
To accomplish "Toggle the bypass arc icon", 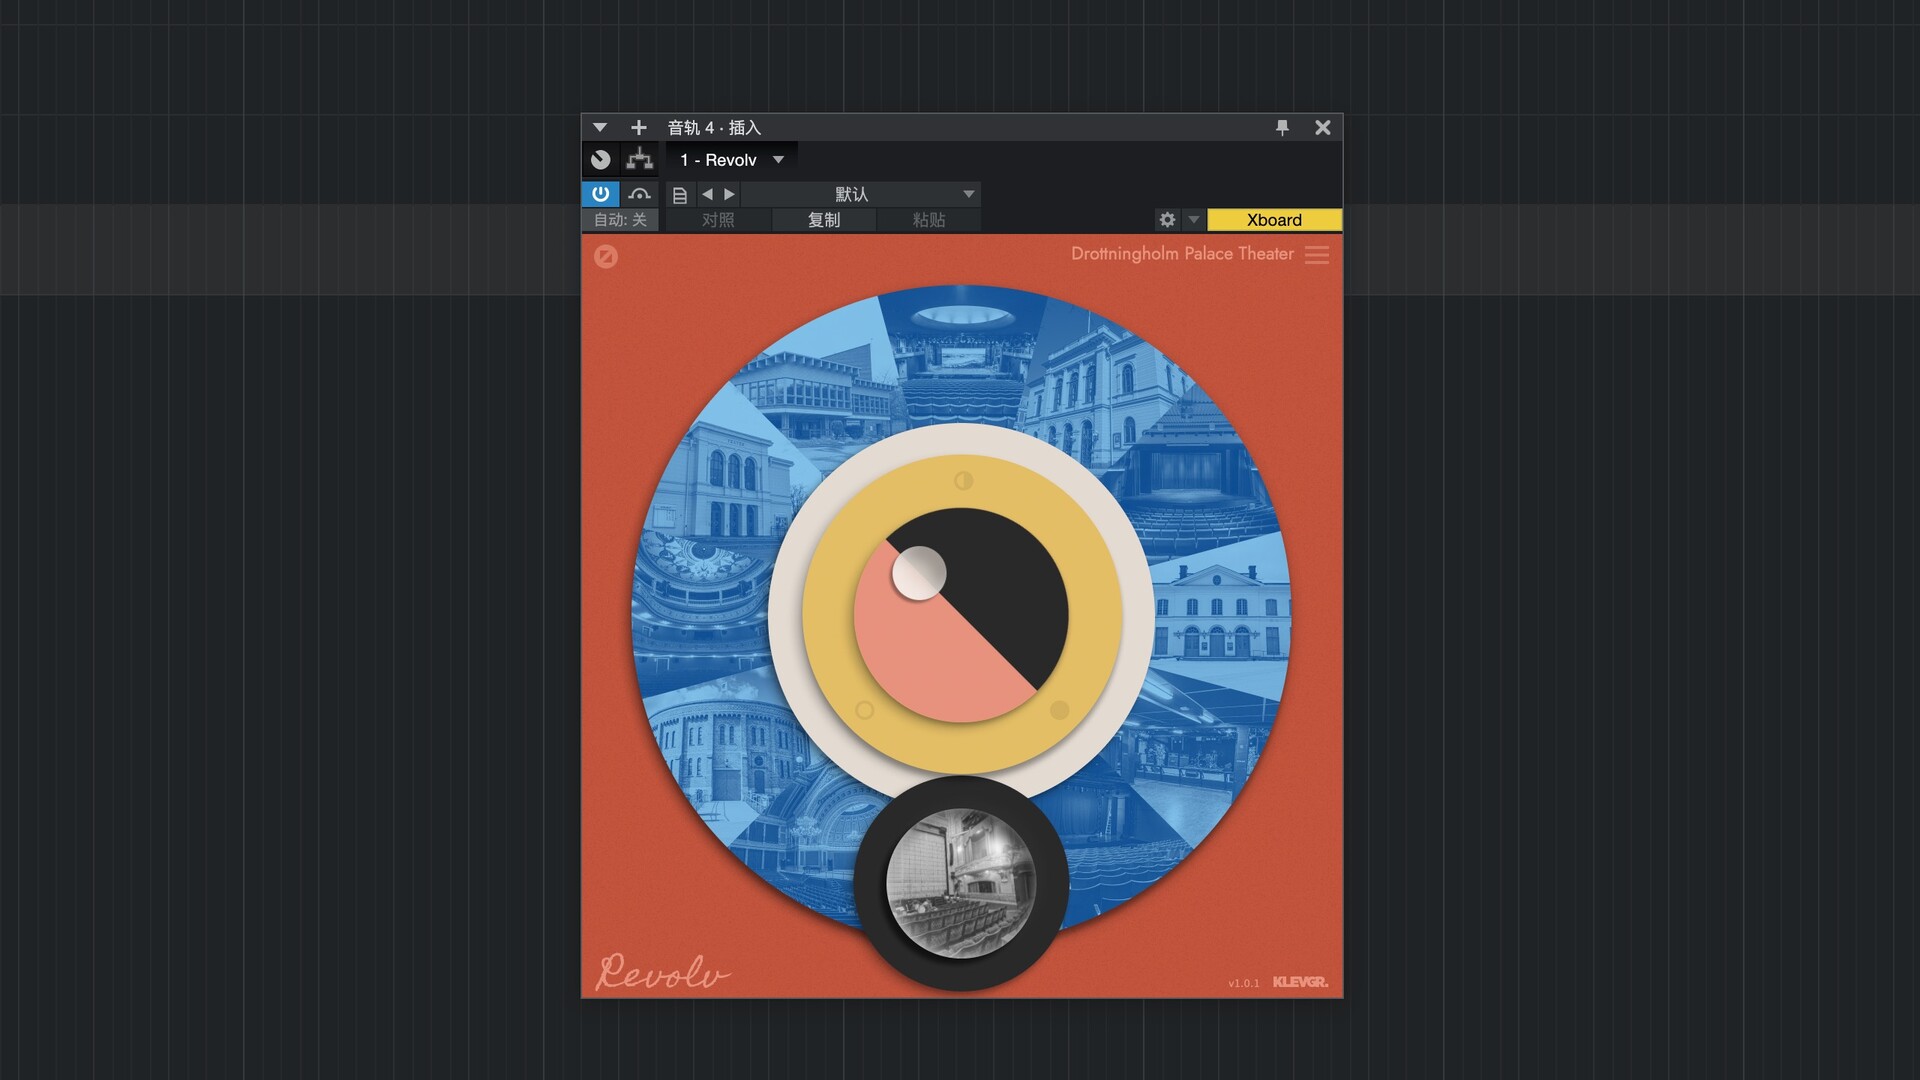I will click(x=640, y=194).
